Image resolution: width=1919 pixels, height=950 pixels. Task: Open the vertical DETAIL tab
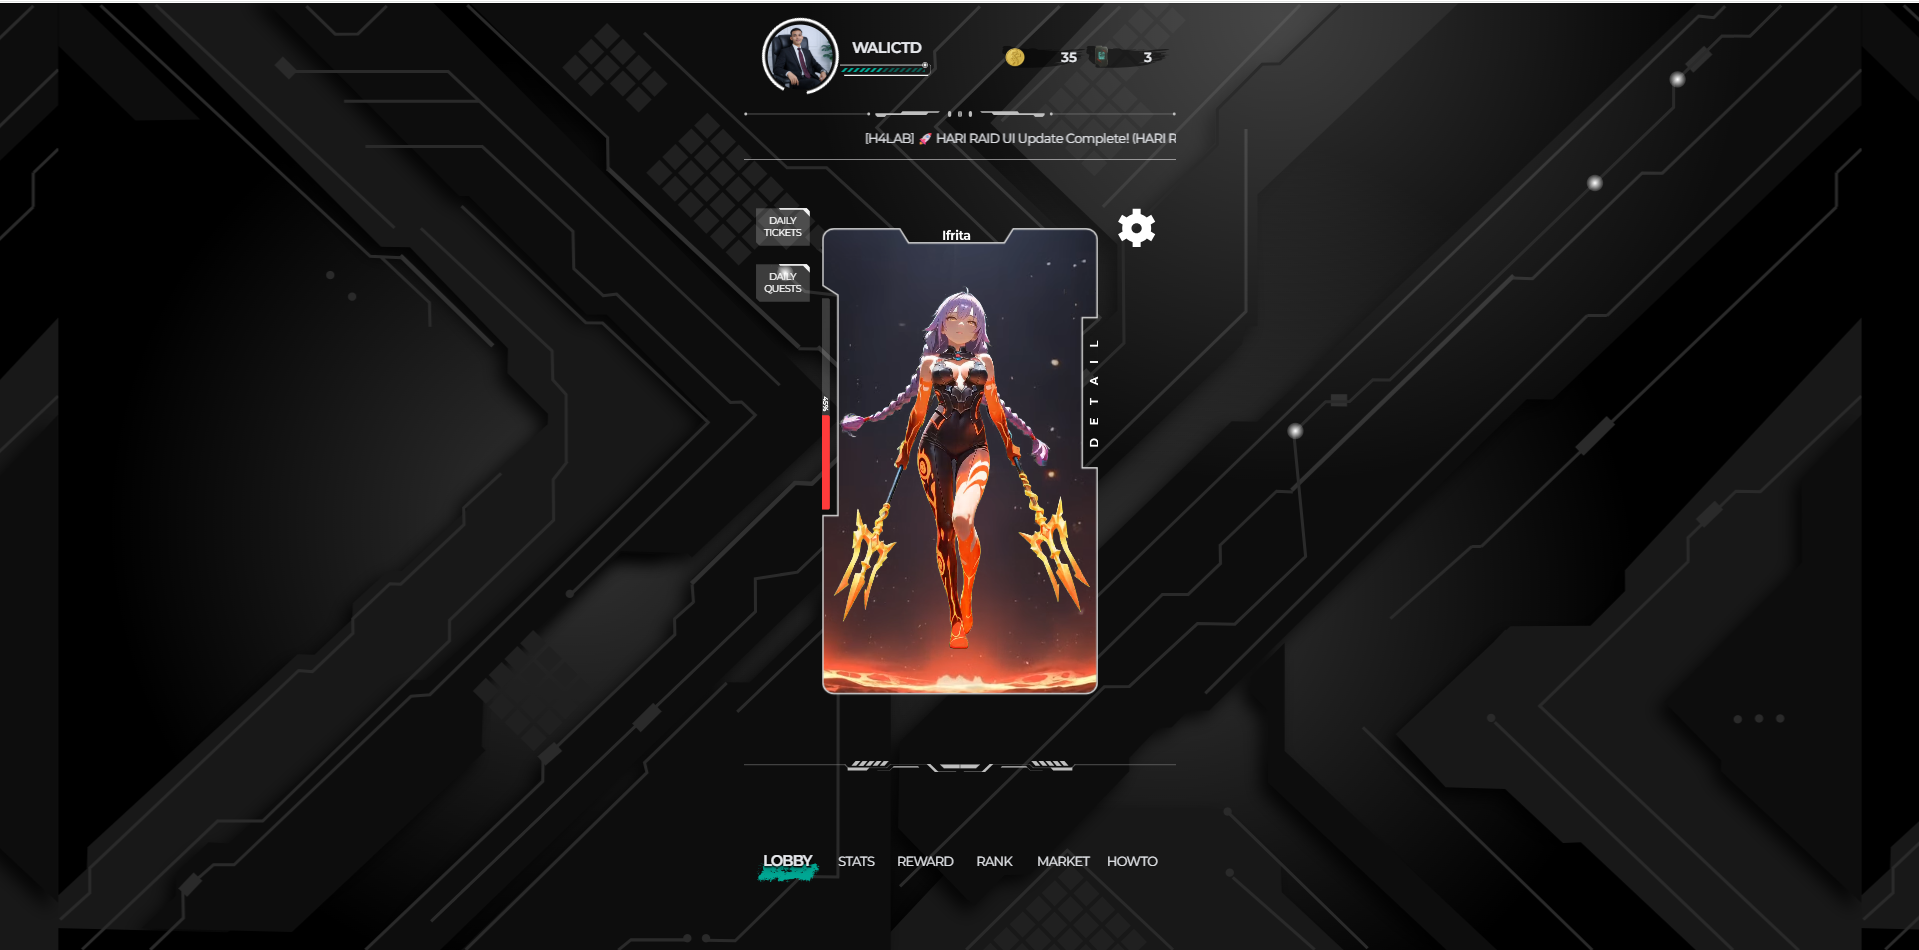pos(1094,393)
